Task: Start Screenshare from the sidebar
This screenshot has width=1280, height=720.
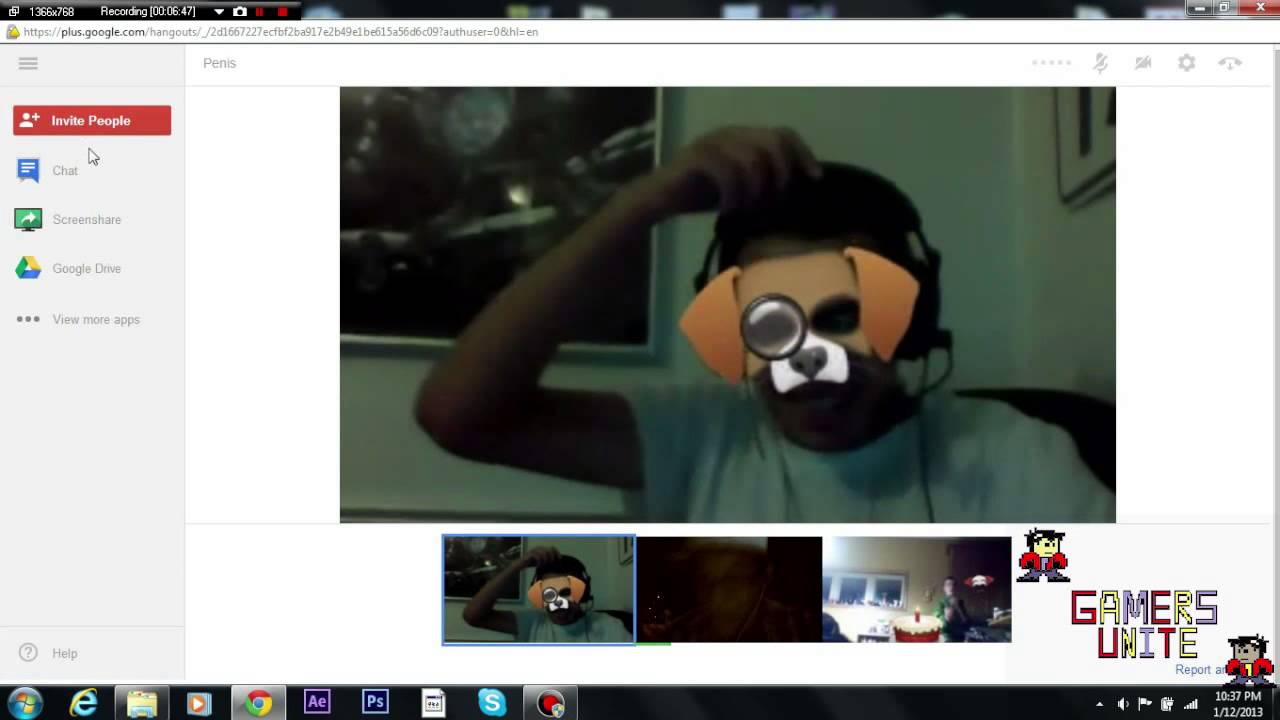Action: [x=68, y=219]
